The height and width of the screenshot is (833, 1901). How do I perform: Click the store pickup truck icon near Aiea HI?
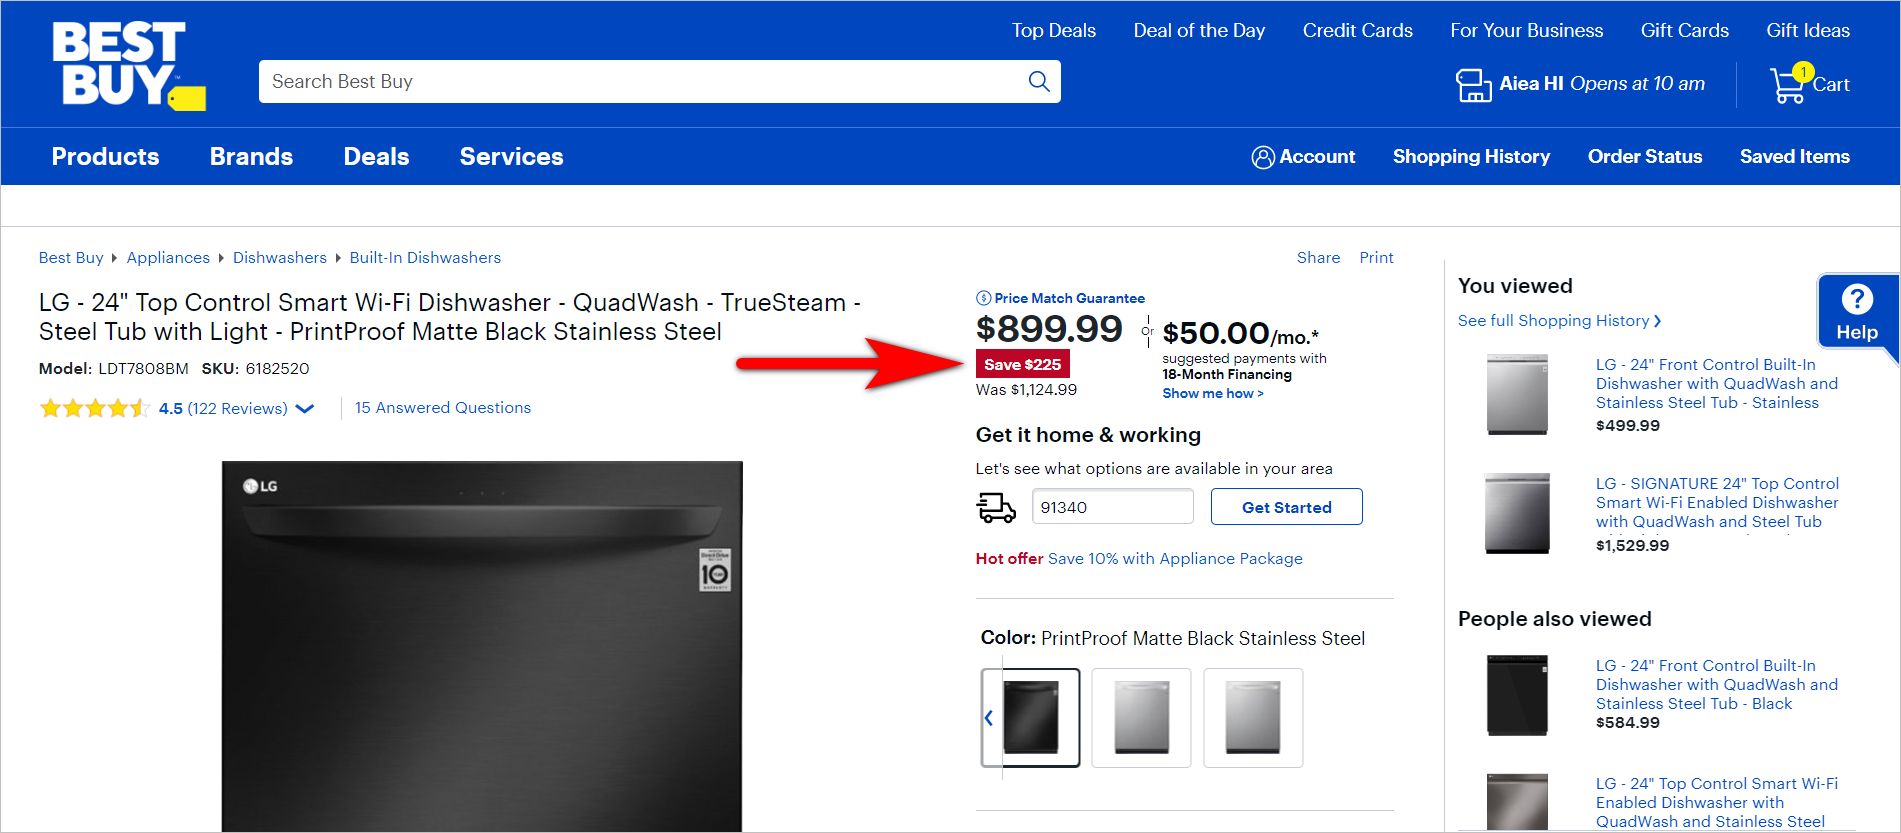[x=1473, y=85]
